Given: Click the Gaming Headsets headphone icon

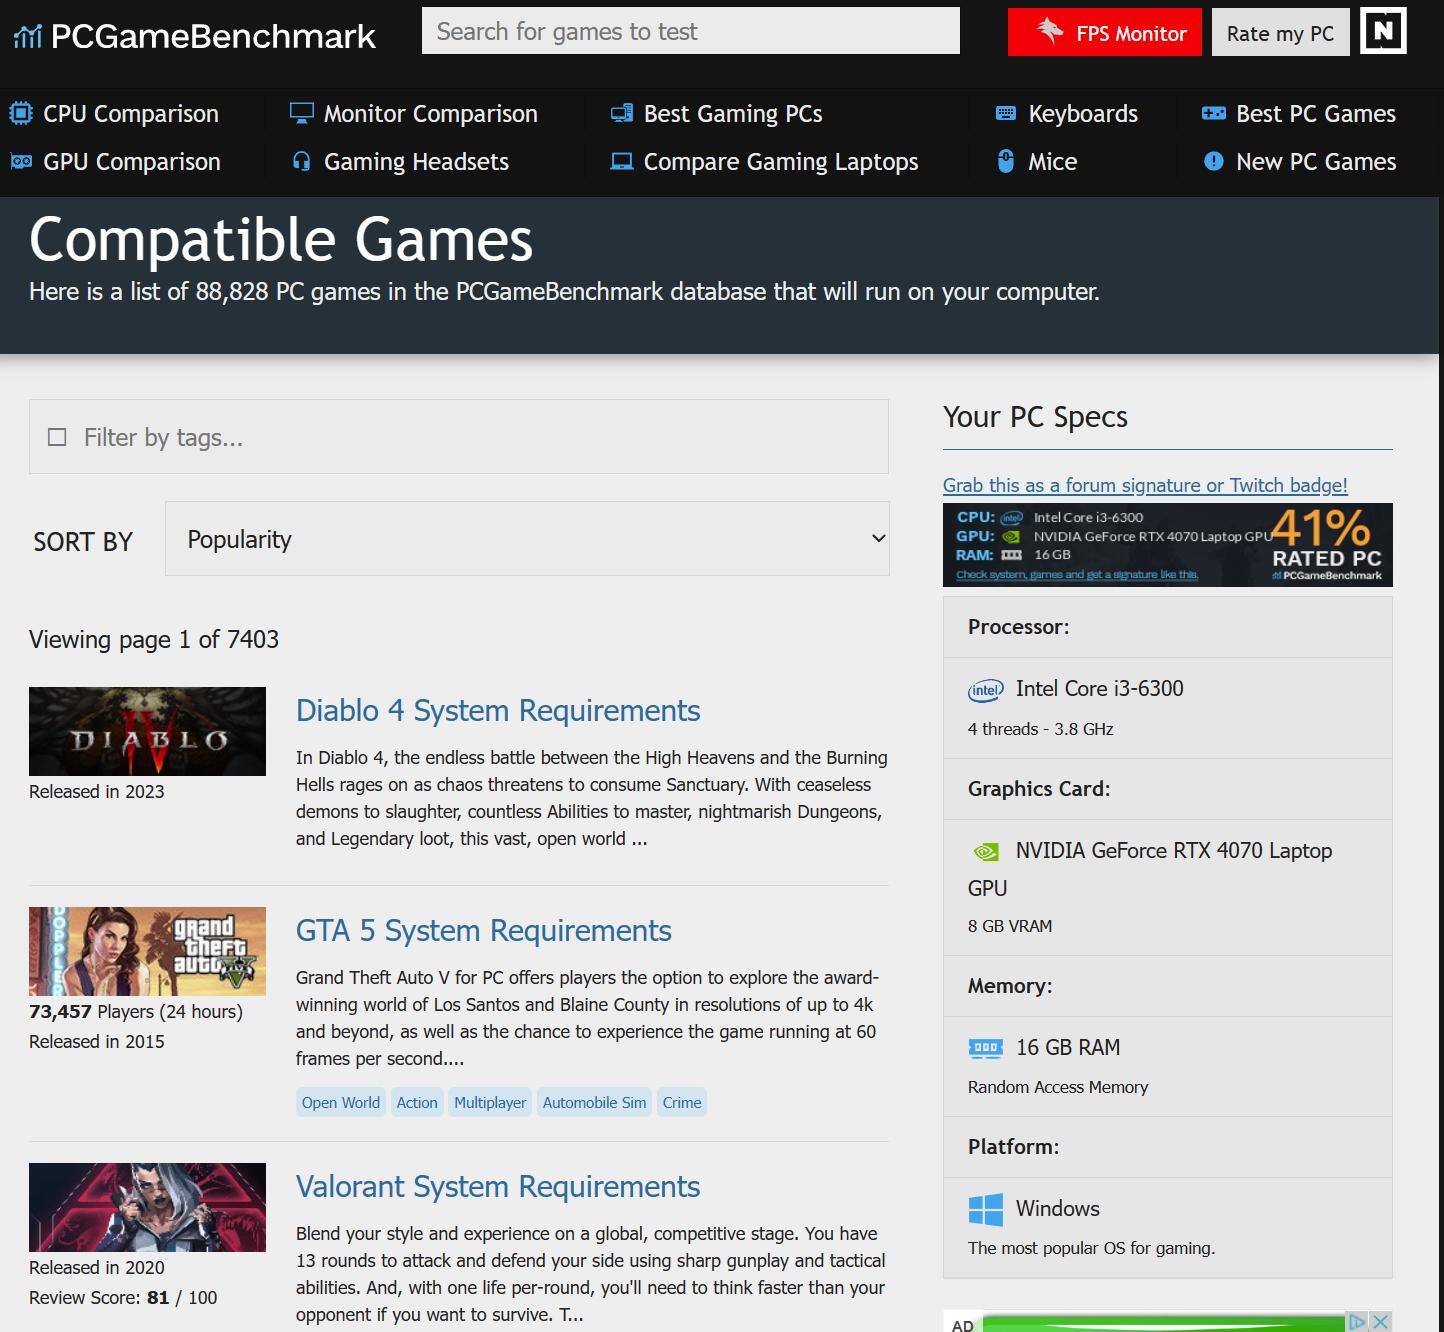Looking at the screenshot, I should click(x=301, y=162).
